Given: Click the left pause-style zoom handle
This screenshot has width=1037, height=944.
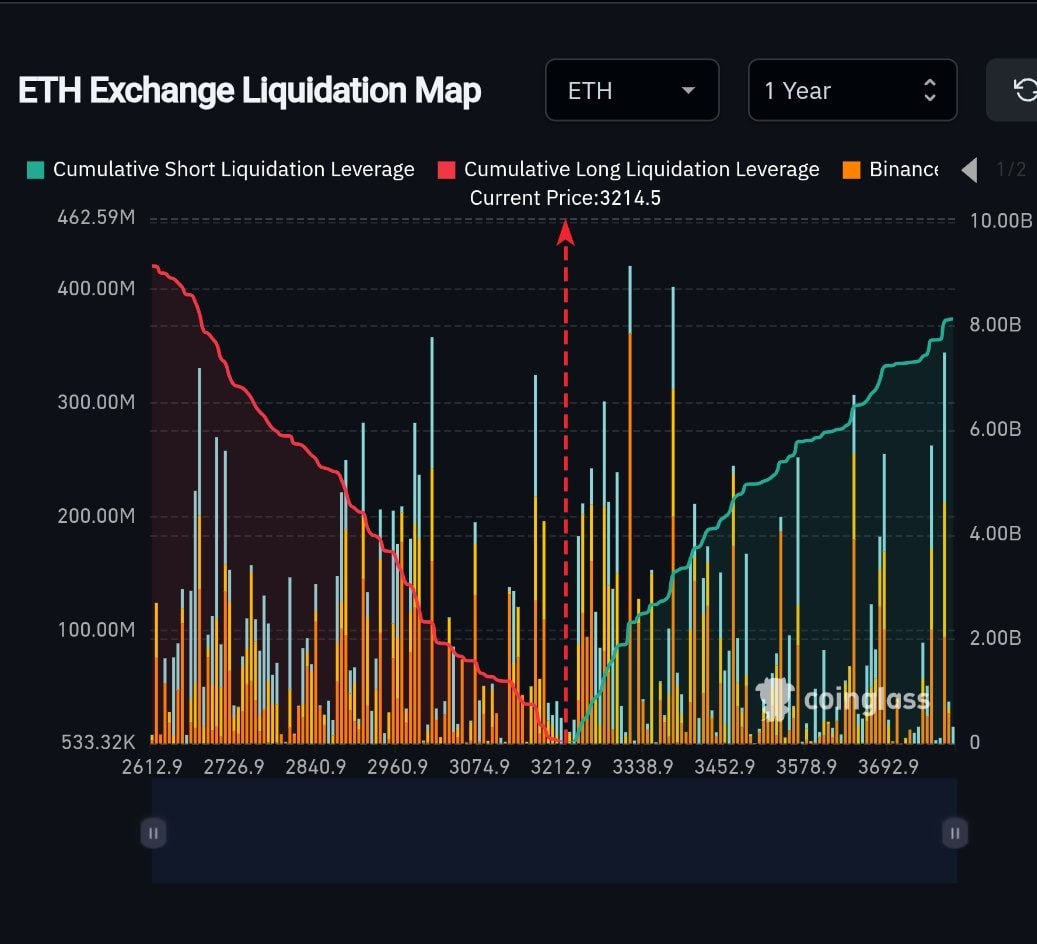Looking at the screenshot, I should click(x=153, y=832).
